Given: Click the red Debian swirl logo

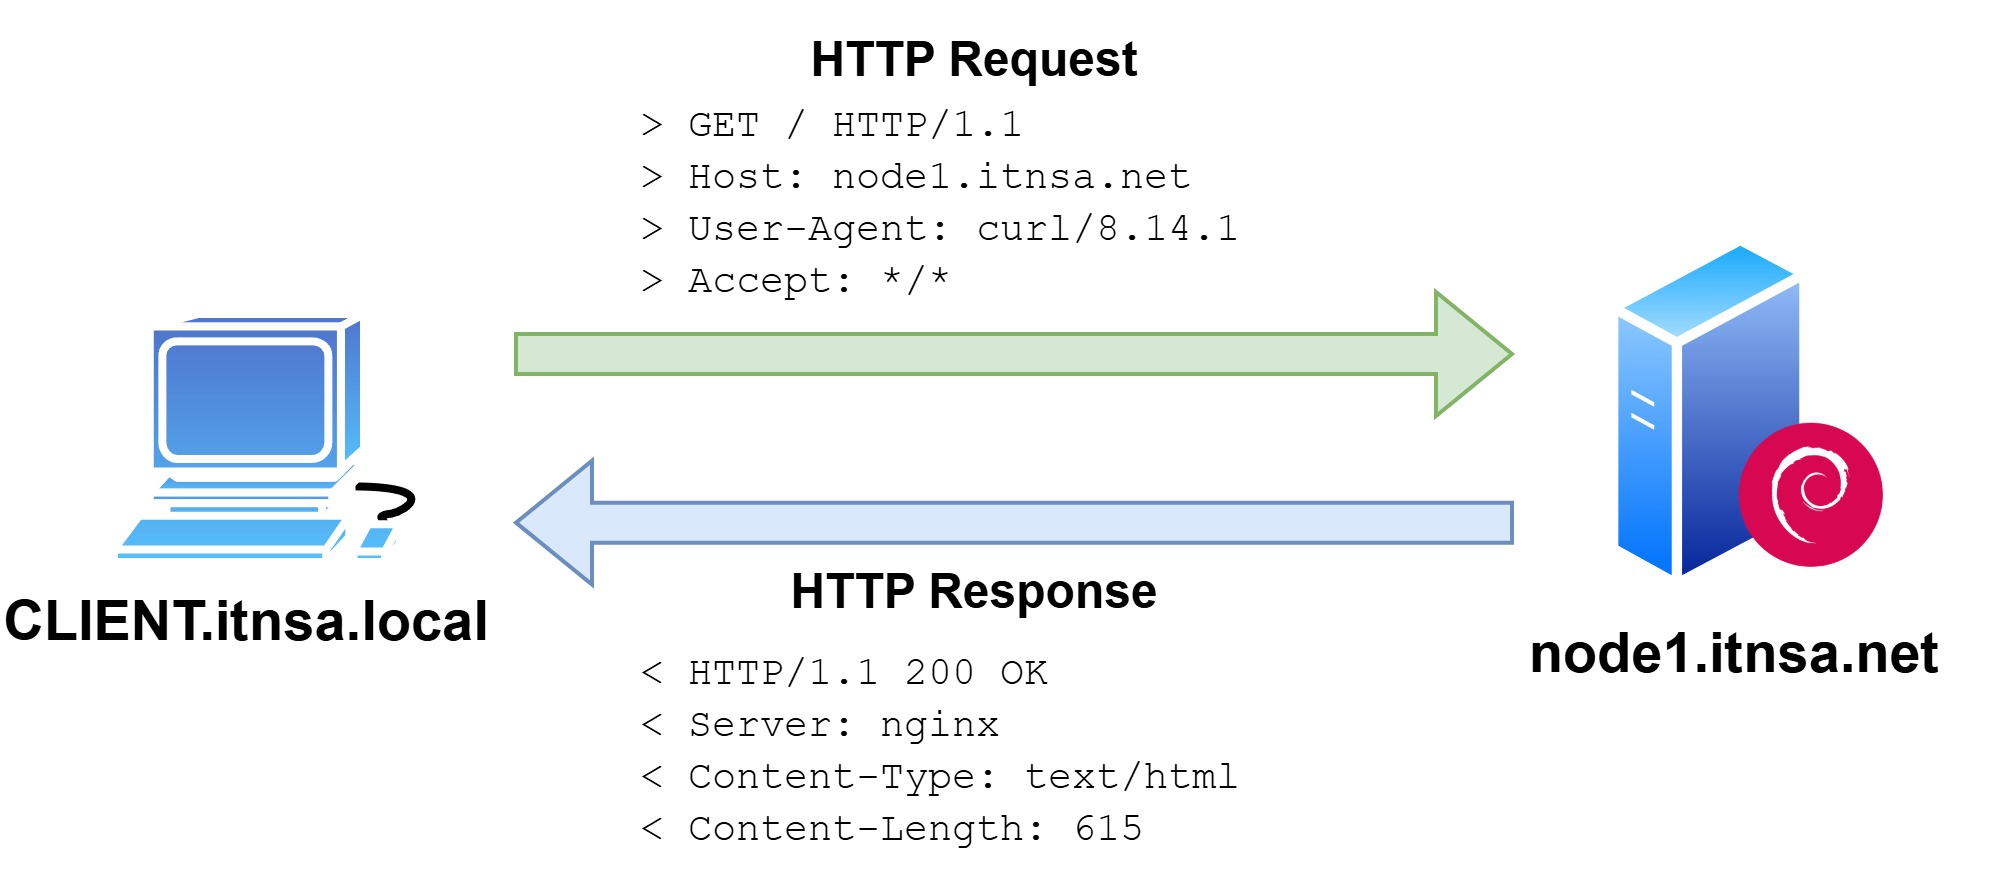Looking at the screenshot, I should pyautogui.click(x=1810, y=495).
